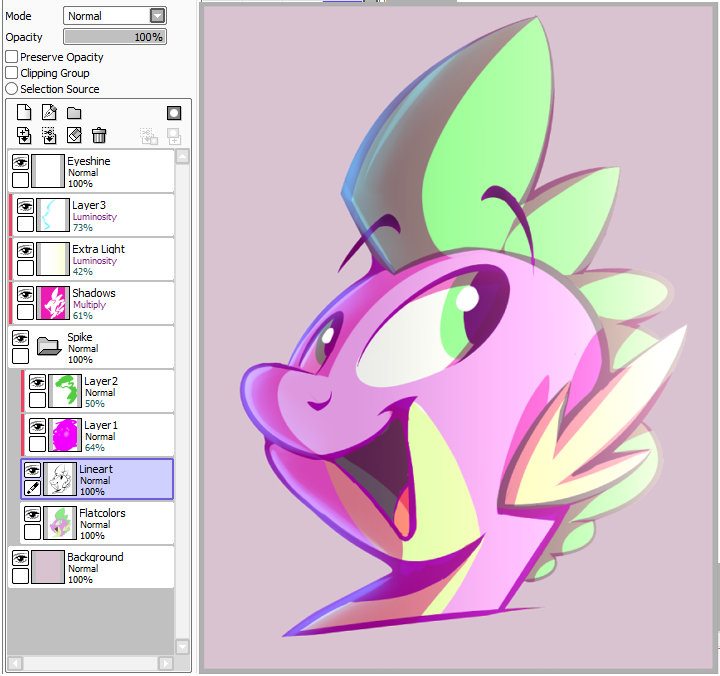Hide the Extra Light layer

click(x=25, y=250)
